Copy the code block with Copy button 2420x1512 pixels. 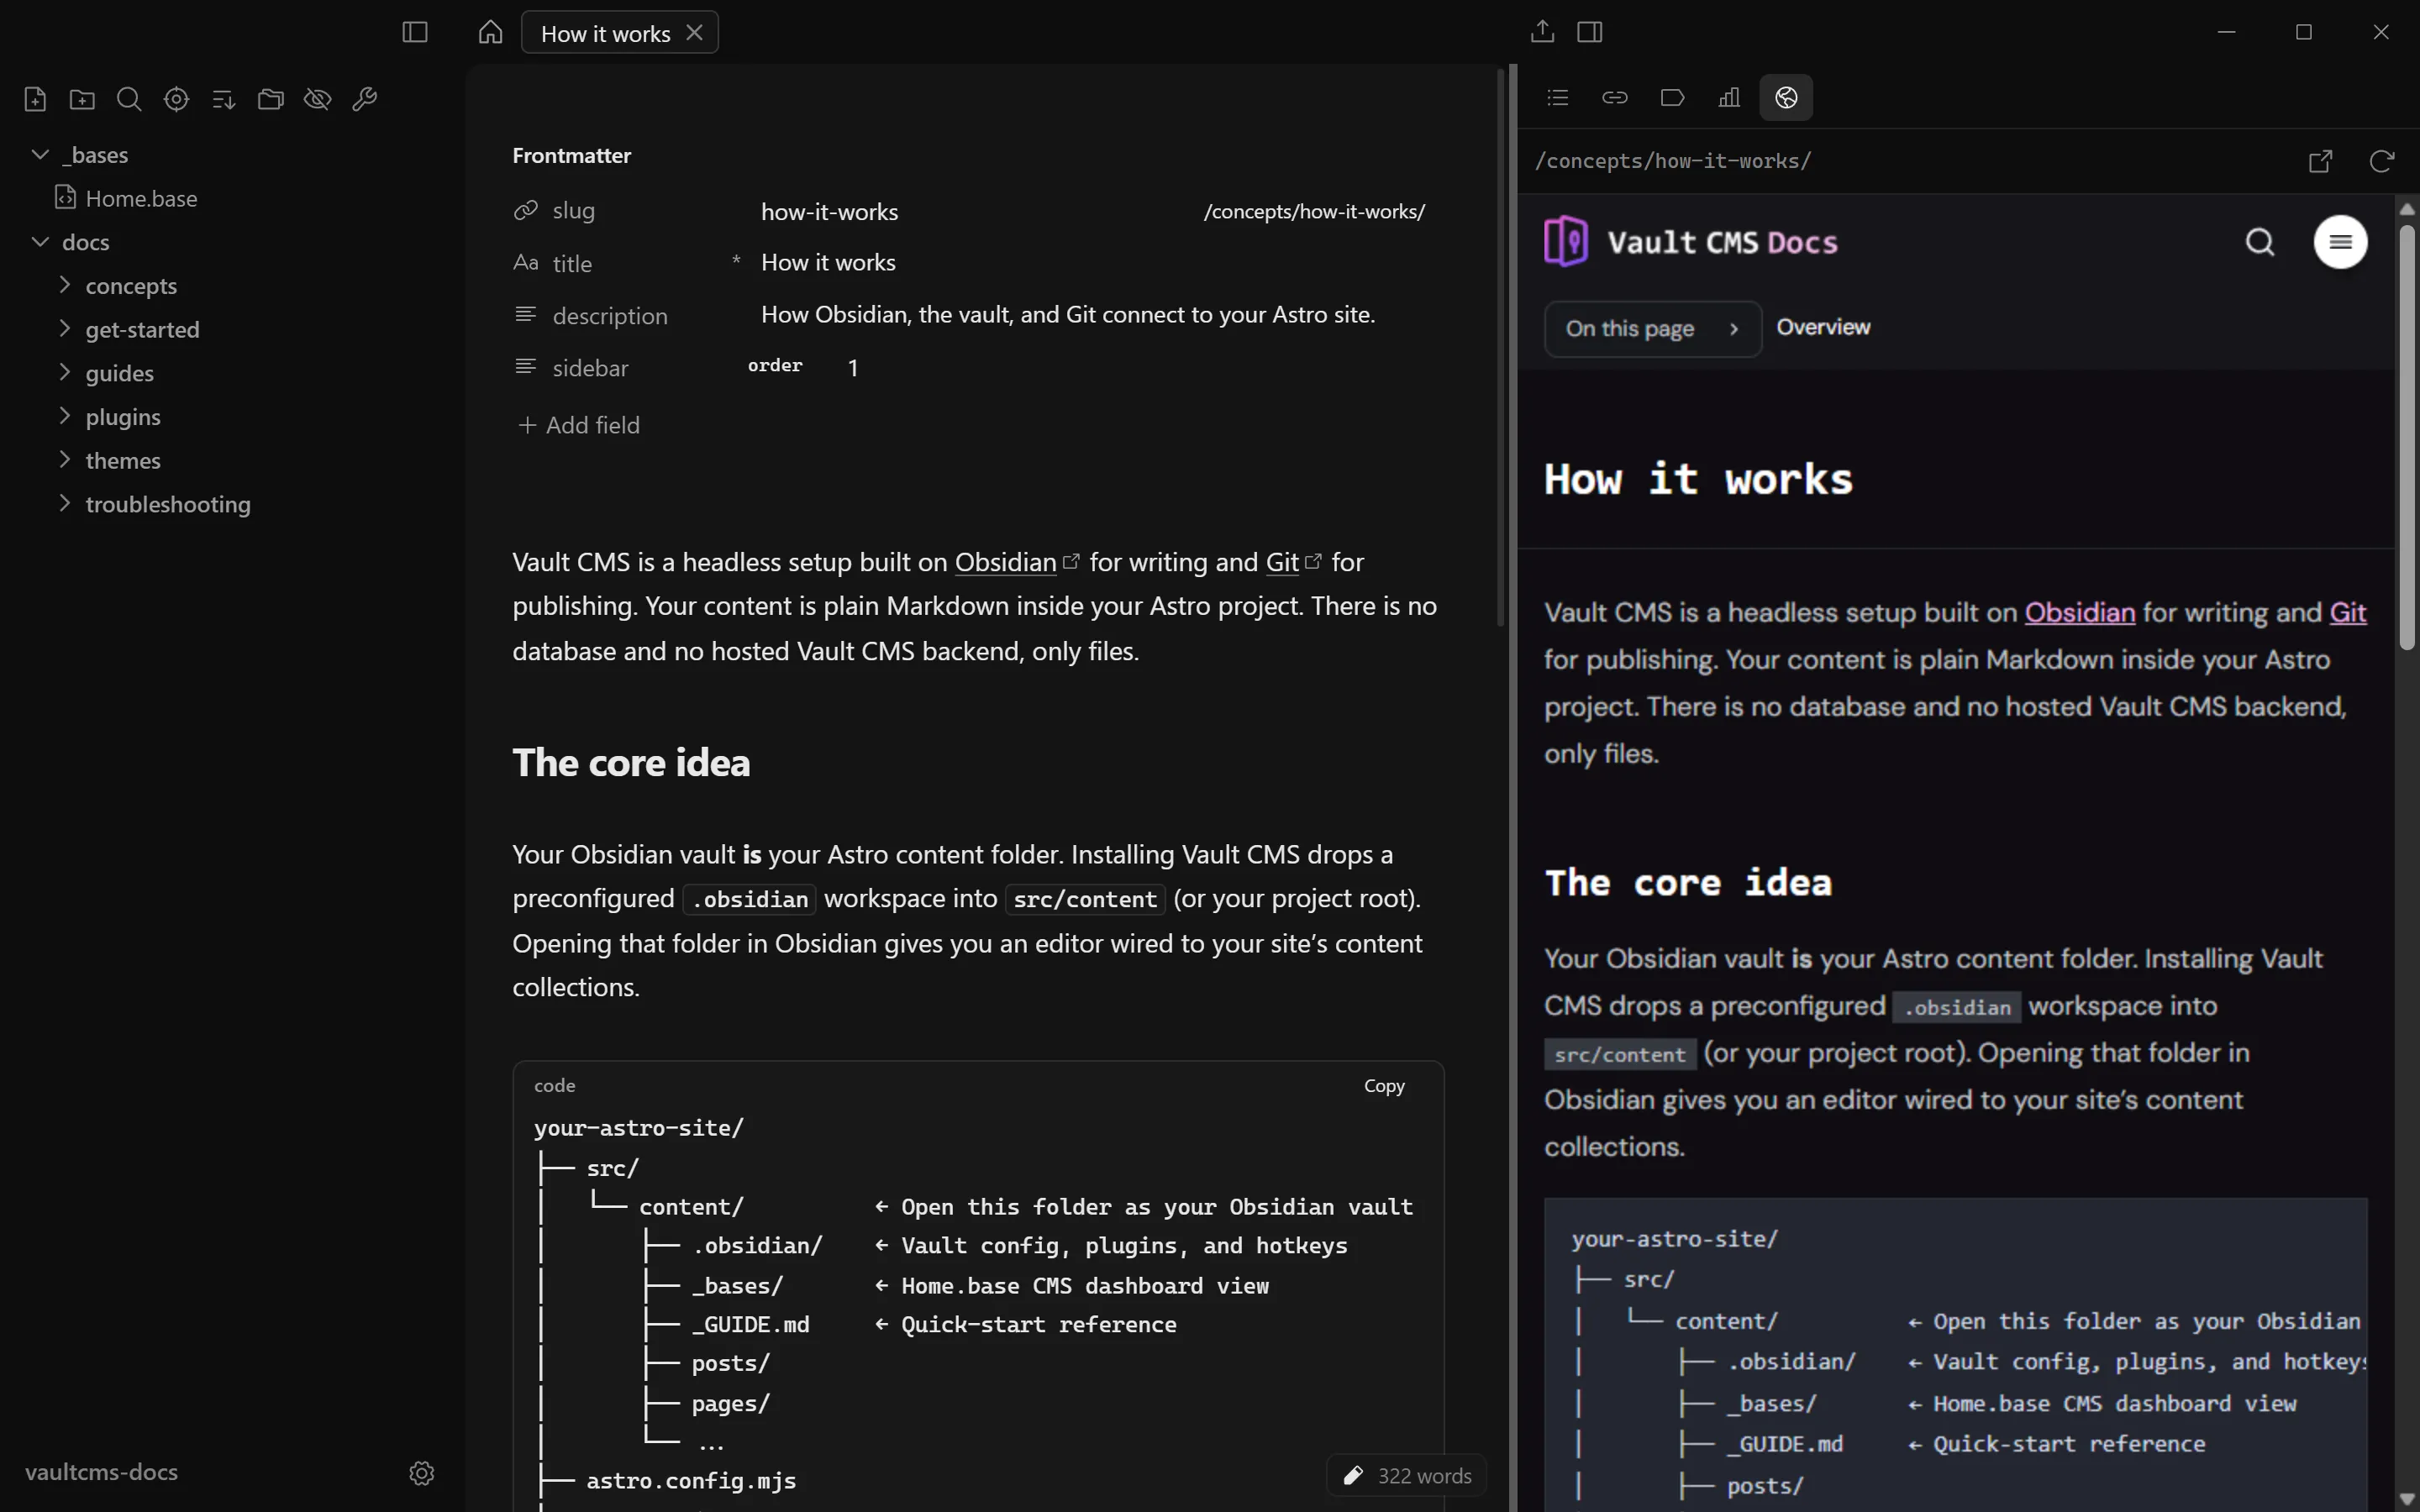(x=1384, y=1086)
